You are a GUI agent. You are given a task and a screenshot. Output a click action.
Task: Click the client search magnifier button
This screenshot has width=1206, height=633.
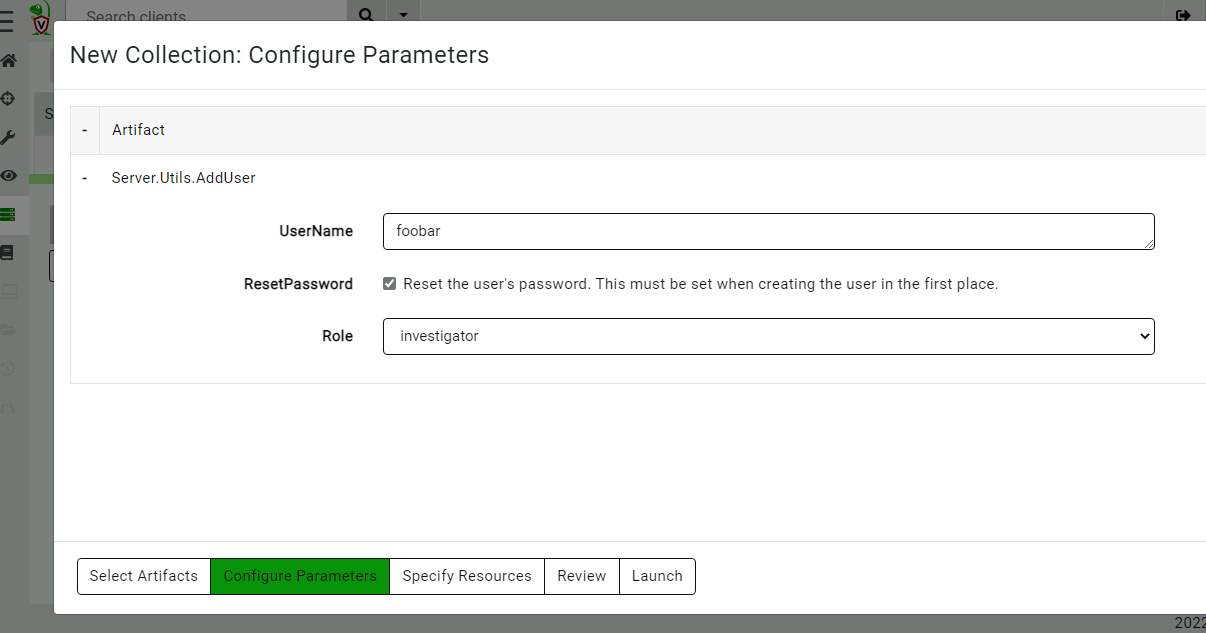[x=366, y=15]
